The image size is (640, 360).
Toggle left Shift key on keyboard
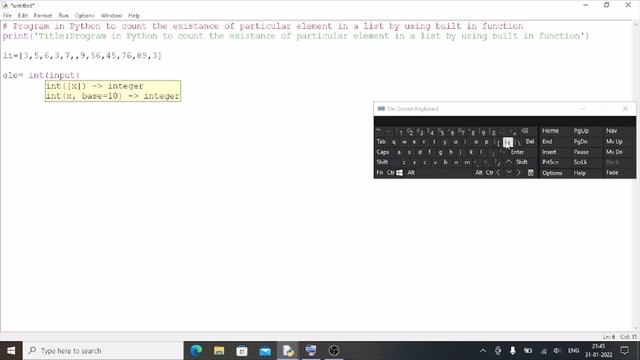382,162
